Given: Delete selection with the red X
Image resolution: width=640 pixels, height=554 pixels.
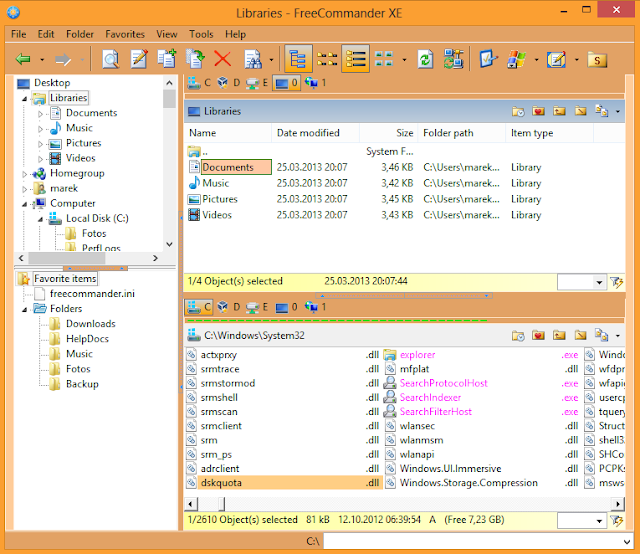Looking at the screenshot, I should [223, 59].
